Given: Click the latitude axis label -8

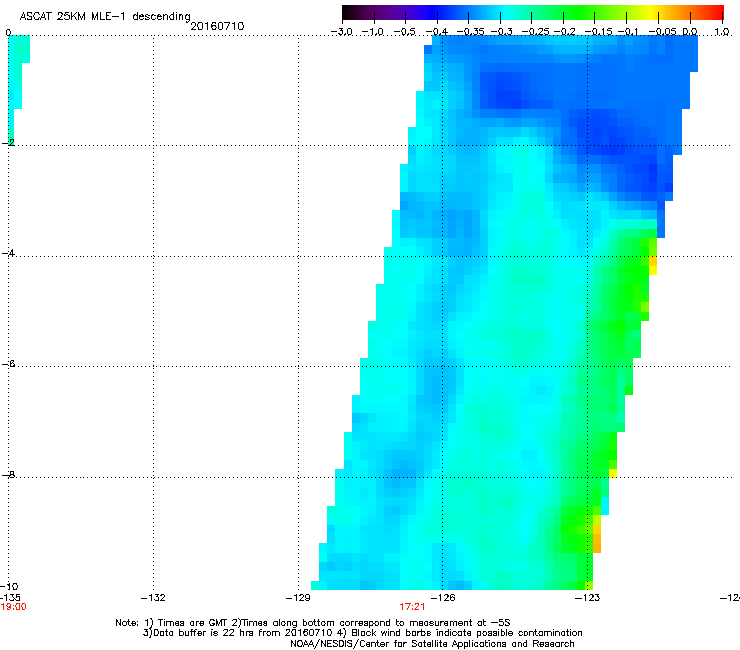Looking at the screenshot, I should click(9, 475).
